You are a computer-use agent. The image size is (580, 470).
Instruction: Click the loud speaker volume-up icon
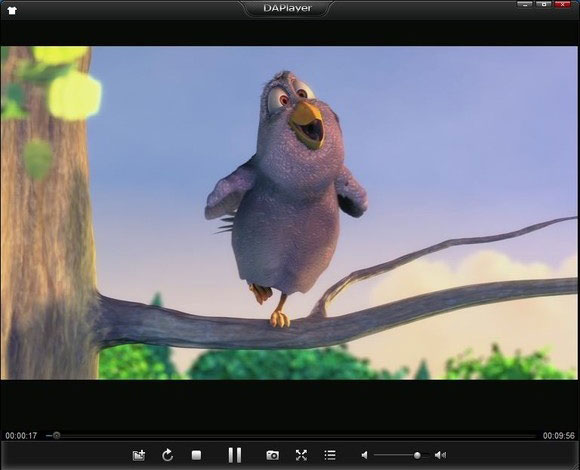(440, 455)
